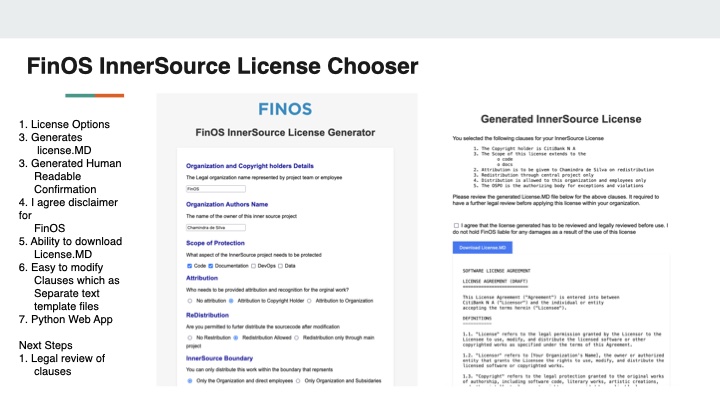The image size is (720, 405).
Task: Toggle the Code scope checkbox
Action: 189,266
